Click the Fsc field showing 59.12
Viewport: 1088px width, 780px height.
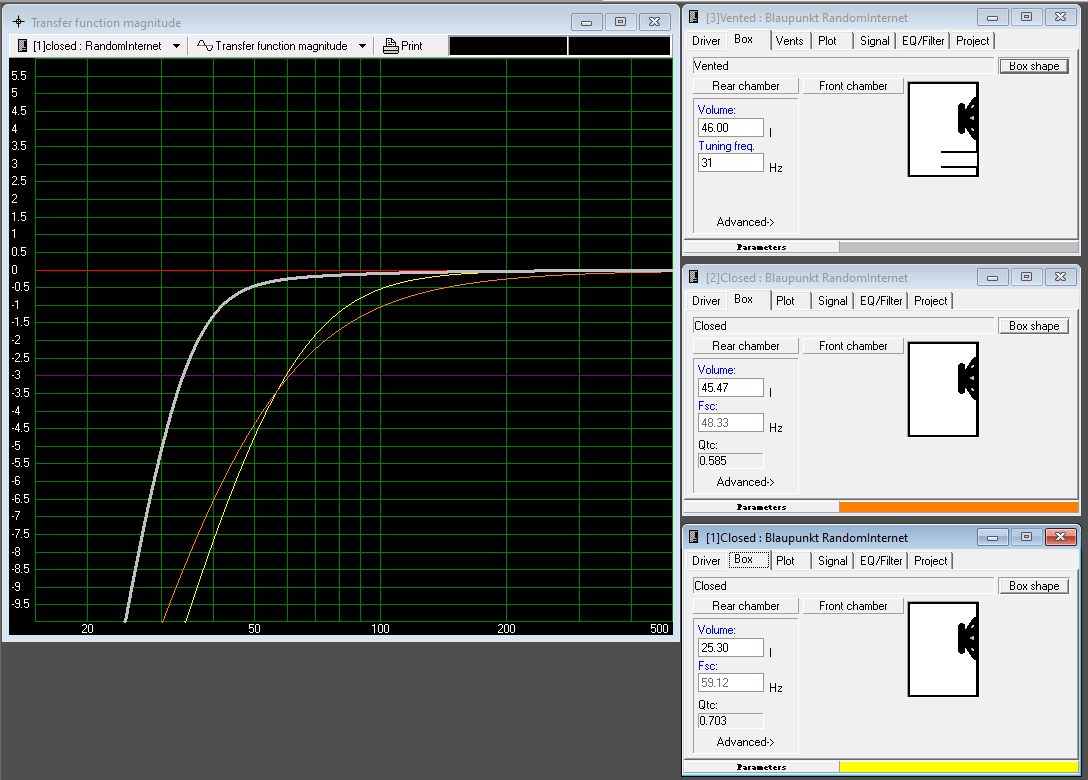click(731, 683)
